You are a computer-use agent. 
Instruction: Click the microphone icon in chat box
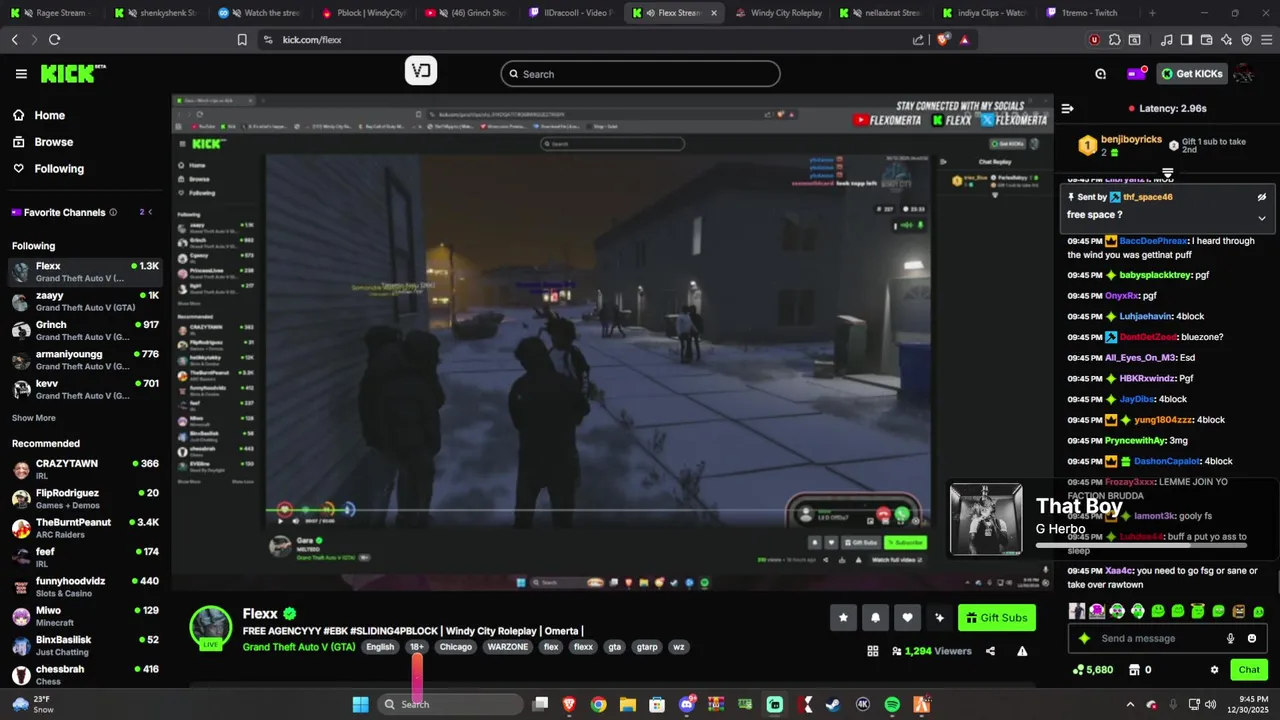(1230, 638)
